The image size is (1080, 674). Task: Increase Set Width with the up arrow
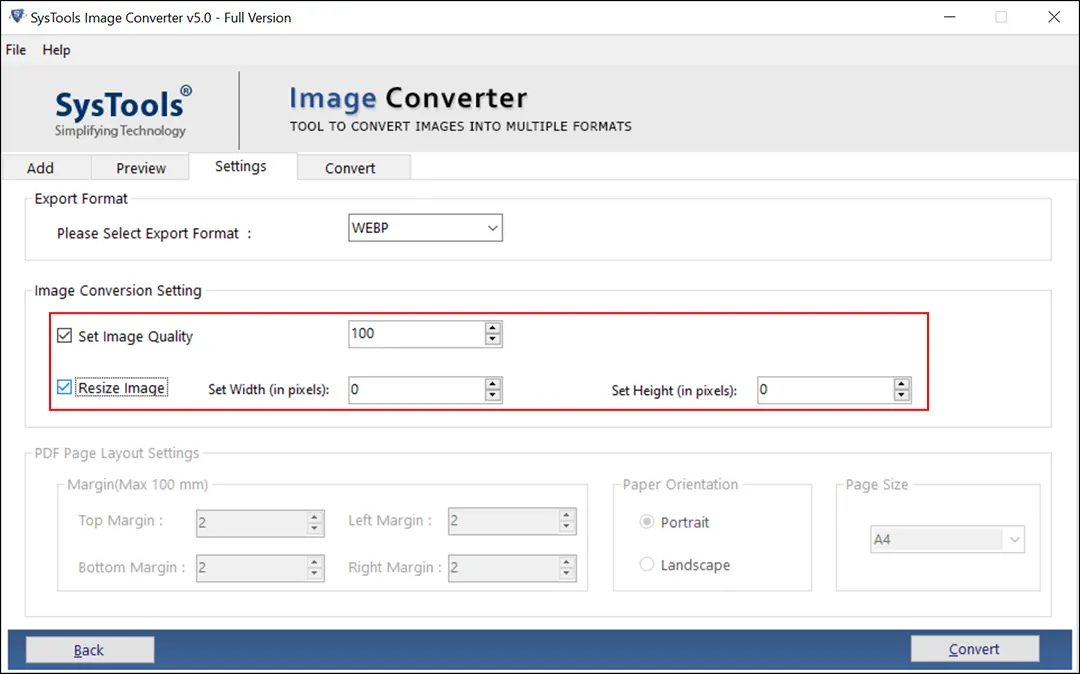[492, 383]
